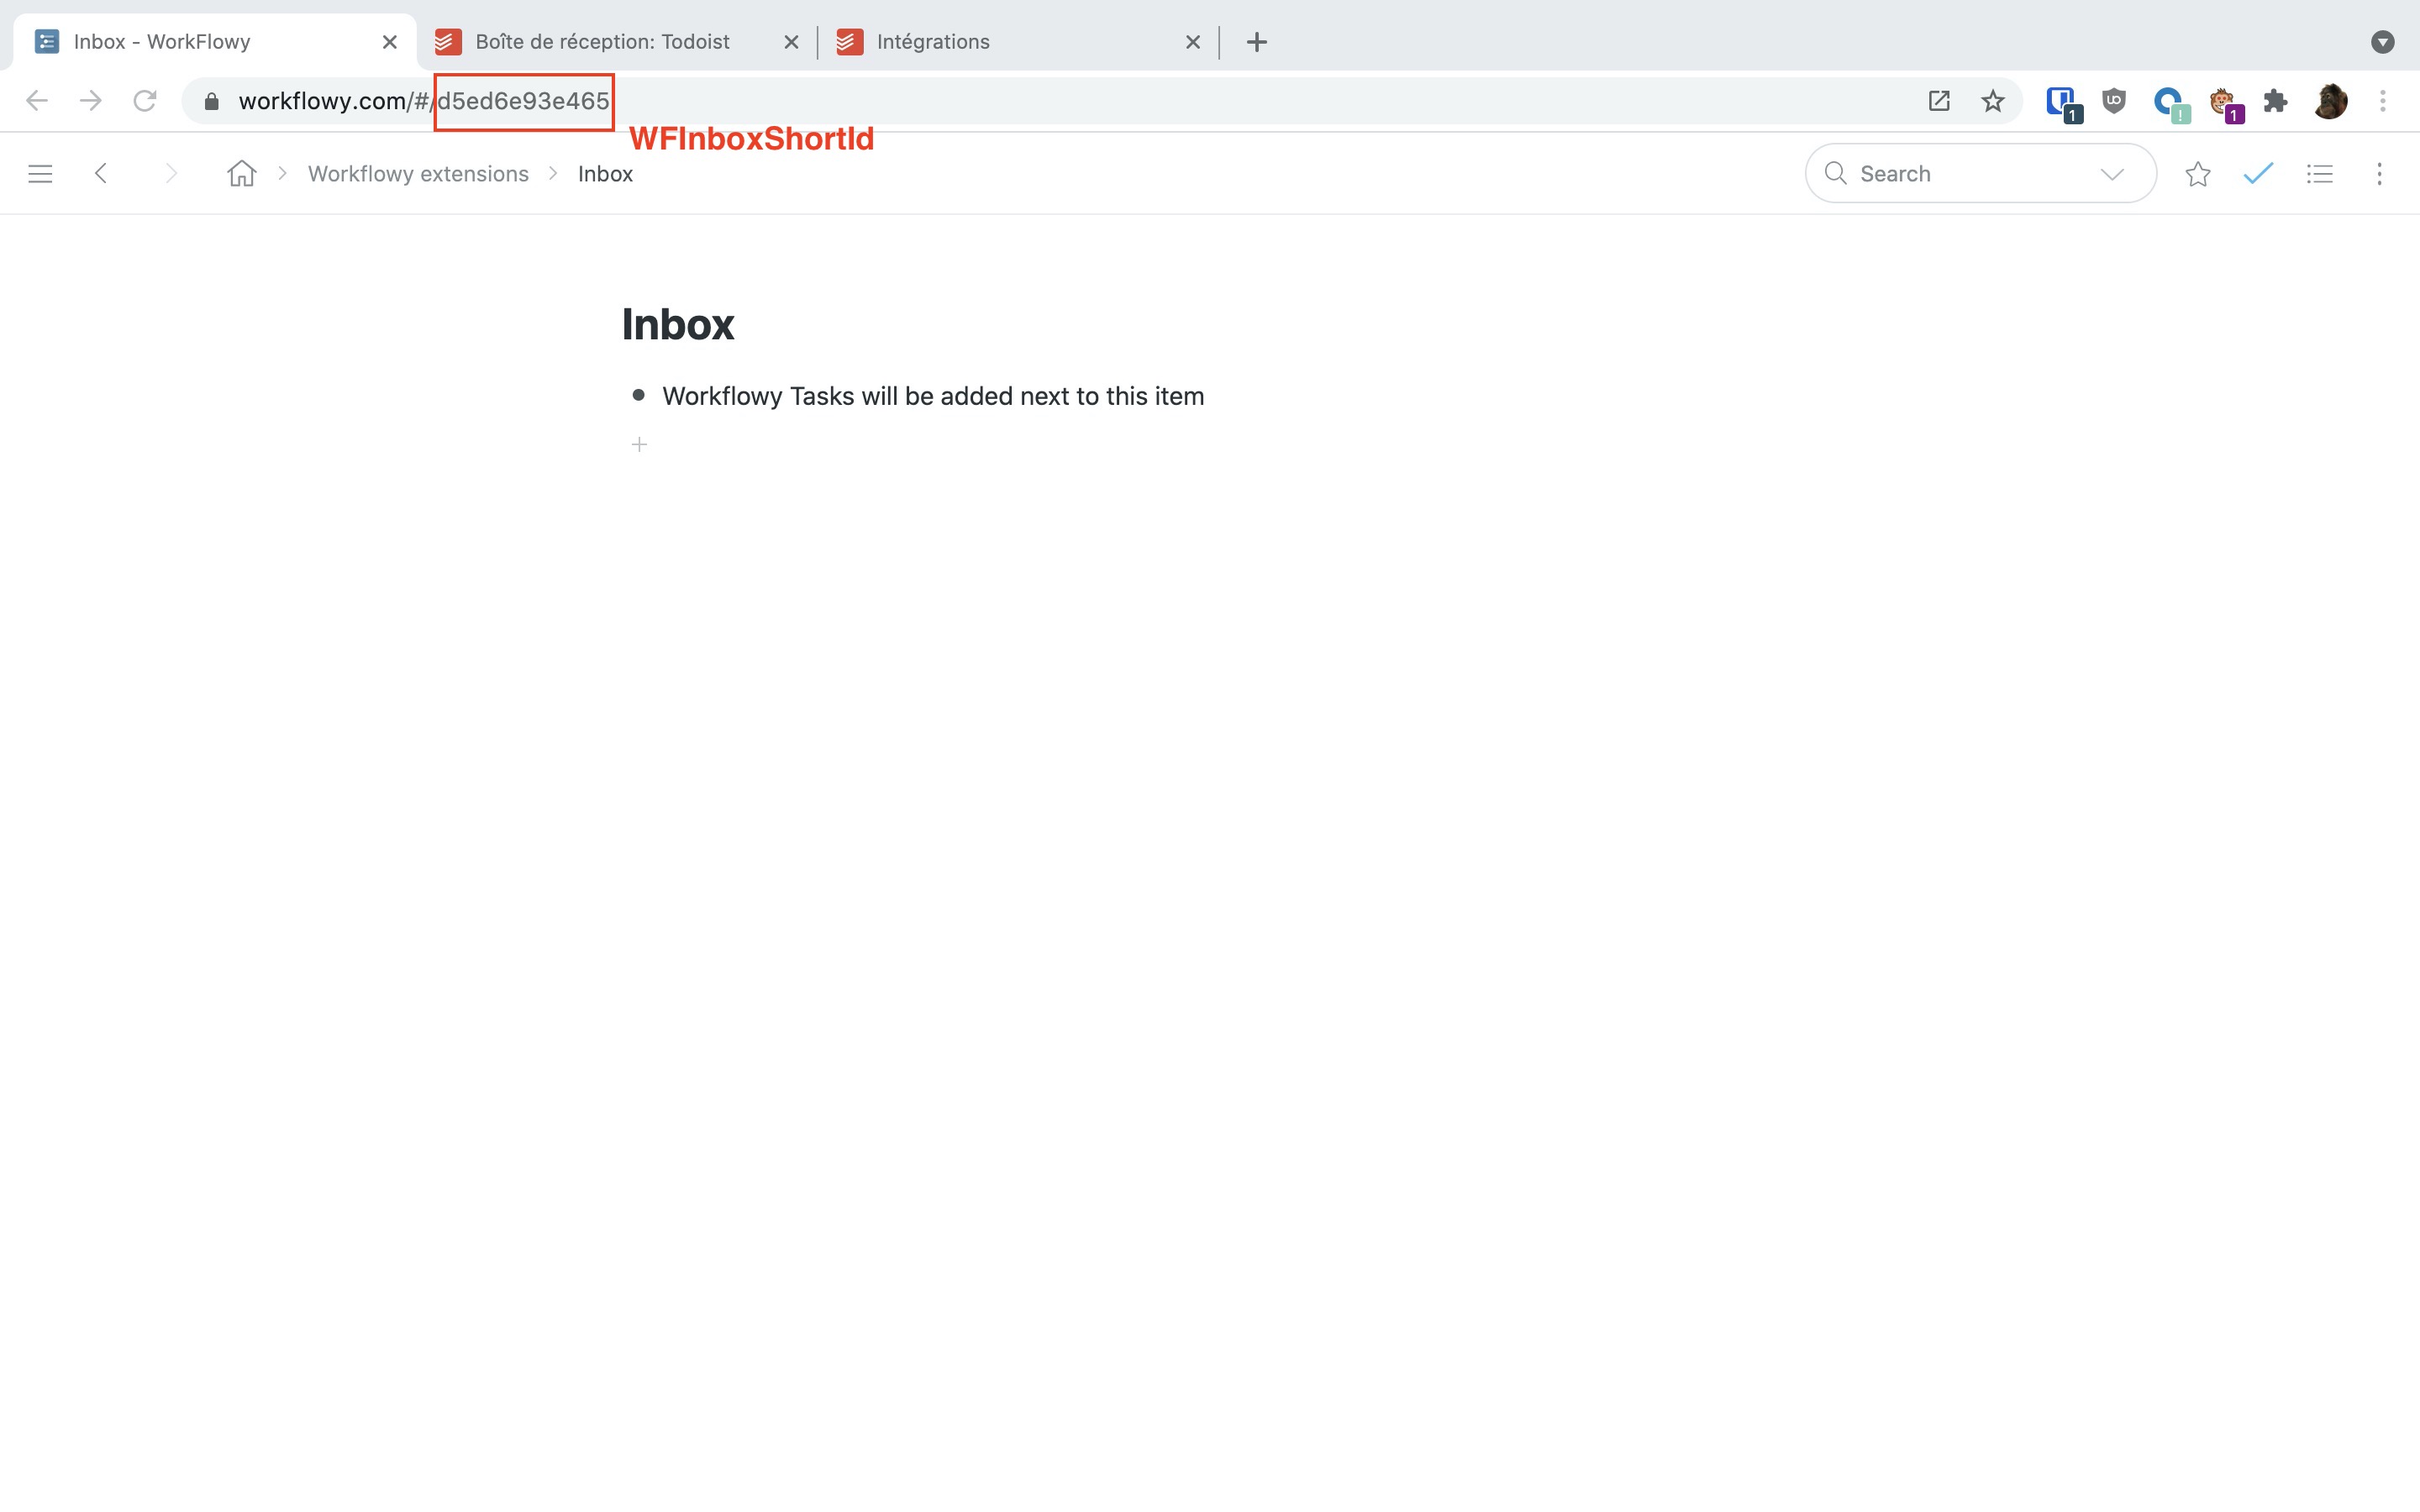This screenshot has height=1512, width=2420.
Task: Expand the Search box dropdown chevron
Action: pyautogui.click(x=2111, y=174)
